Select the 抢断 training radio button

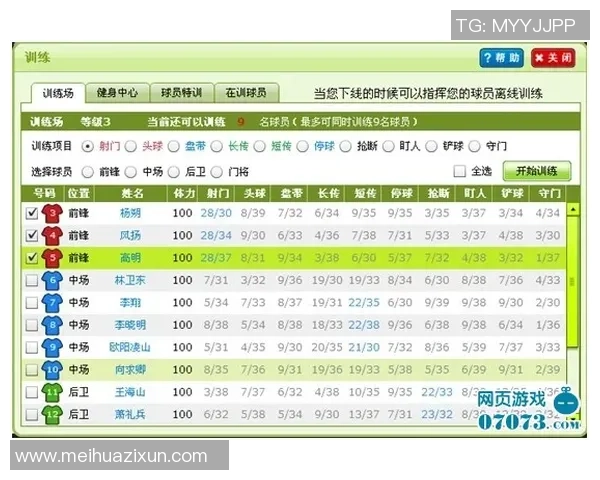click(346, 147)
